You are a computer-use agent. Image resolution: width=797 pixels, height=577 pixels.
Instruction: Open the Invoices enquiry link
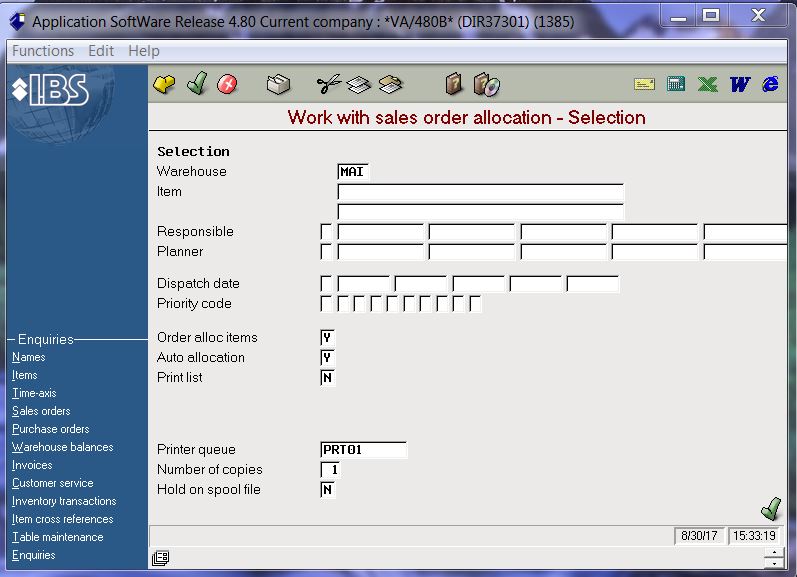32,465
